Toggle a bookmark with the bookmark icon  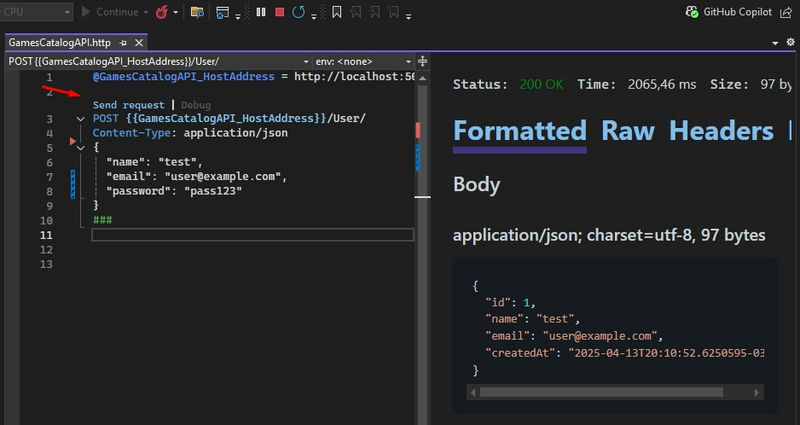(336, 12)
